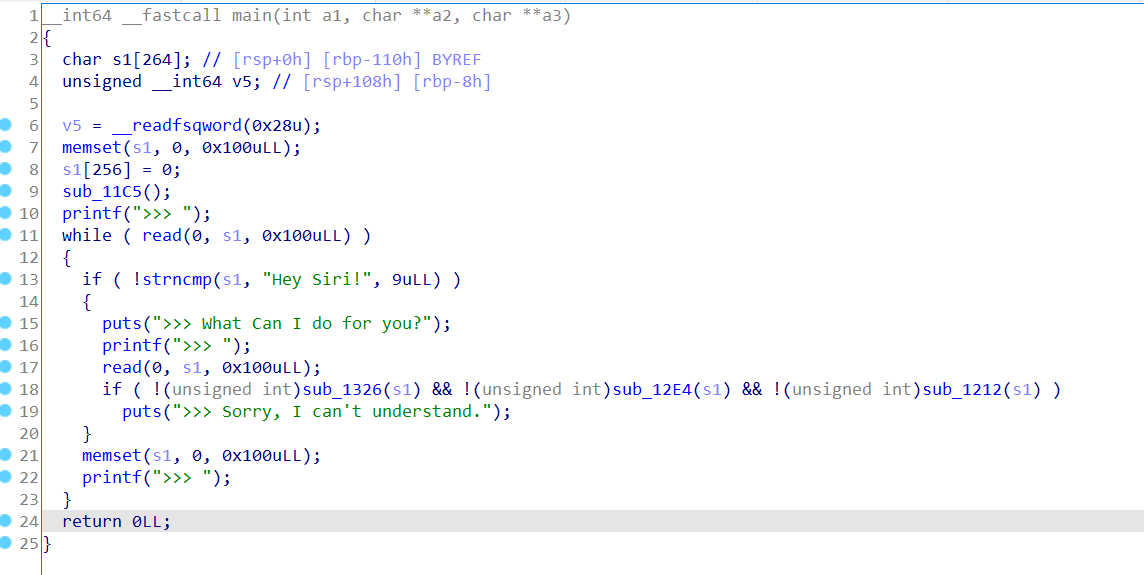Toggle breakpoint dot on line 16
Image resolution: width=1144 pixels, height=575 pixels.
click(6, 344)
